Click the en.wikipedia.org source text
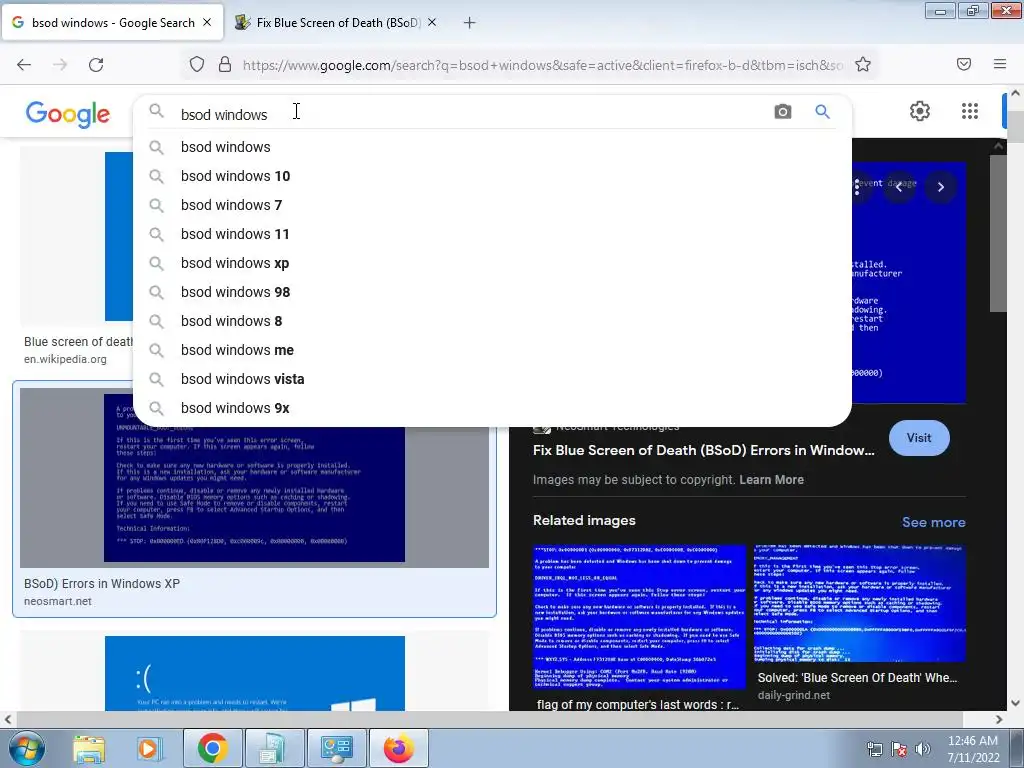Image resolution: width=1024 pixels, height=768 pixels. (x=65, y=359)
